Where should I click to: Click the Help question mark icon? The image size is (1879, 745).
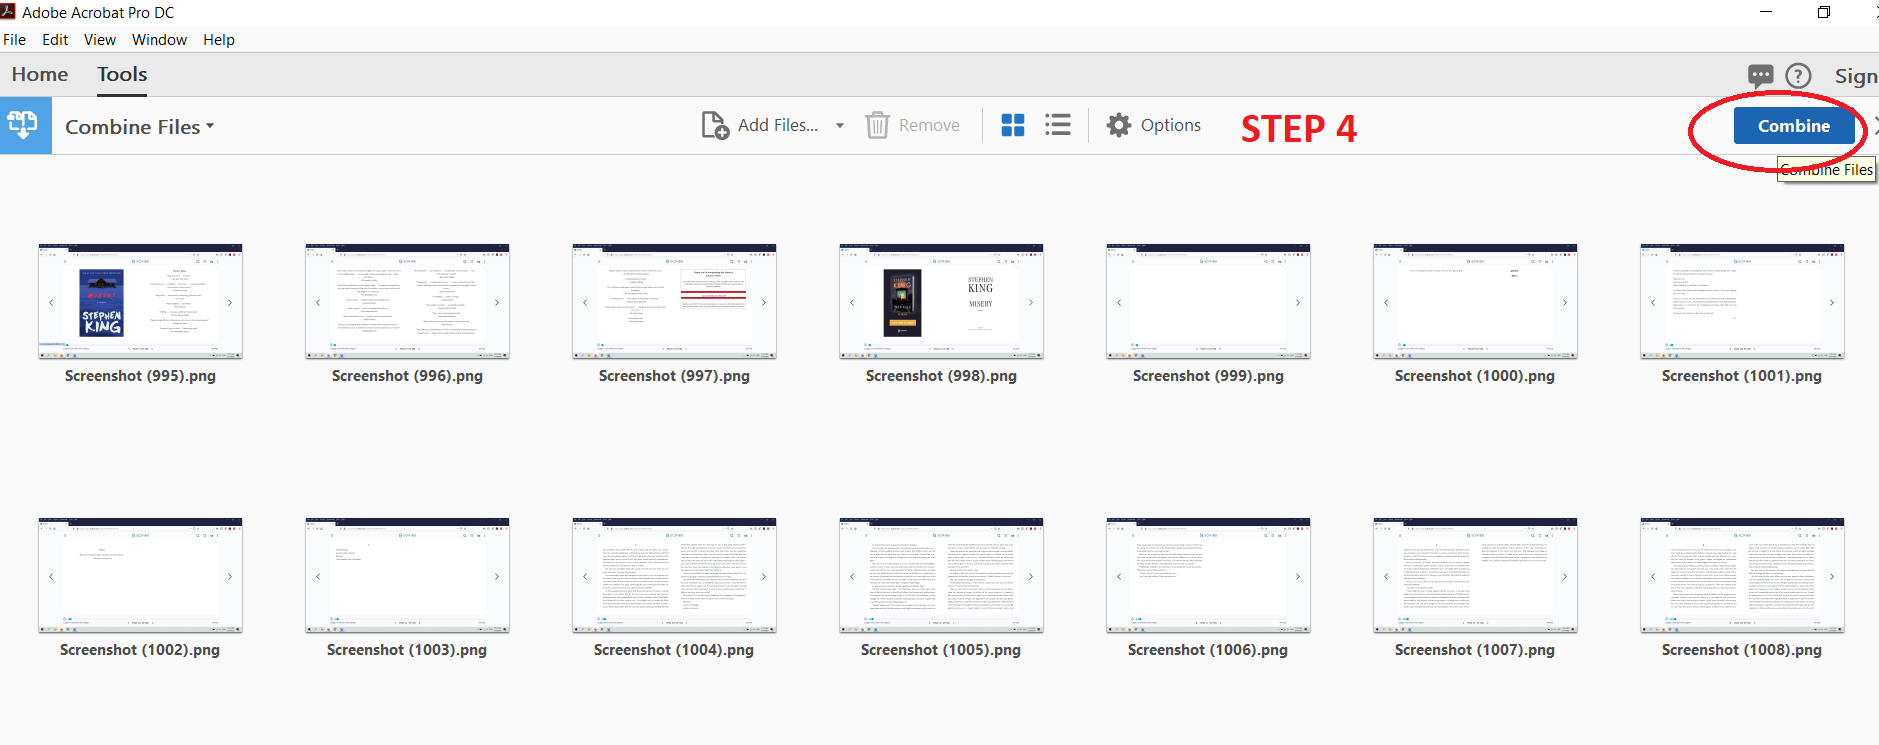coord(1798,76)
